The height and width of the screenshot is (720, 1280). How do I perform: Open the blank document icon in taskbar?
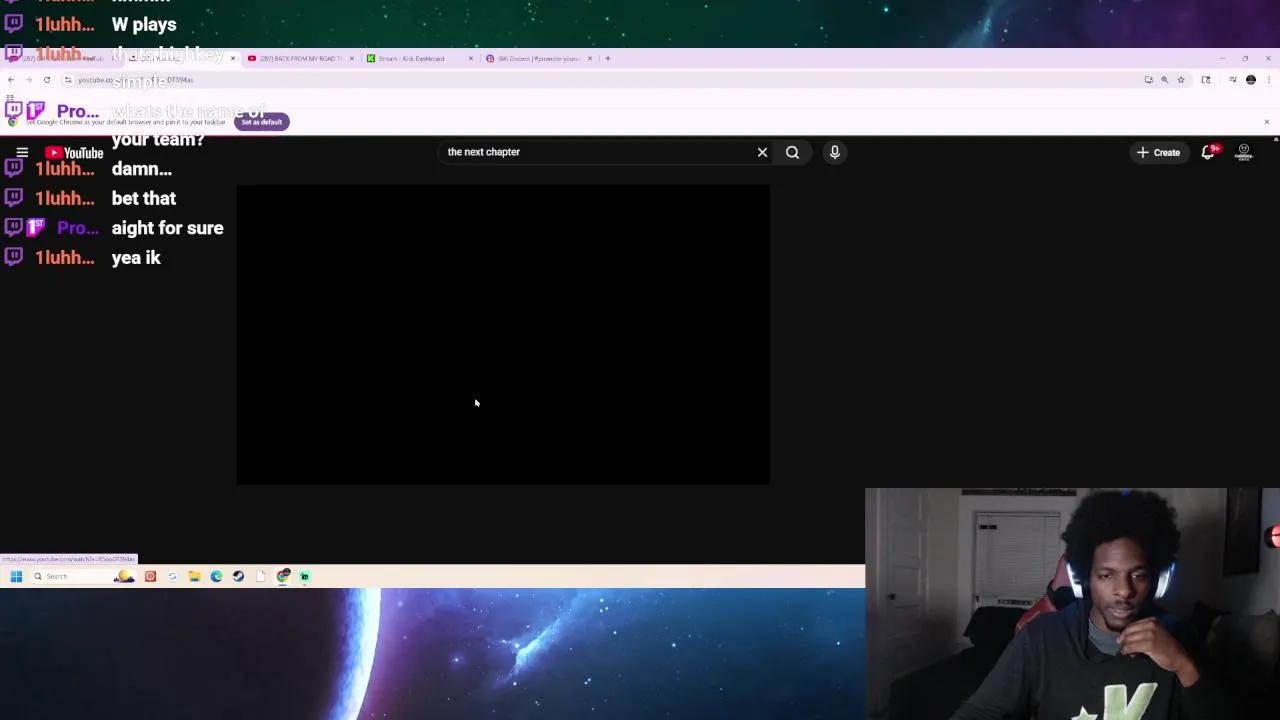click(261, 576)
